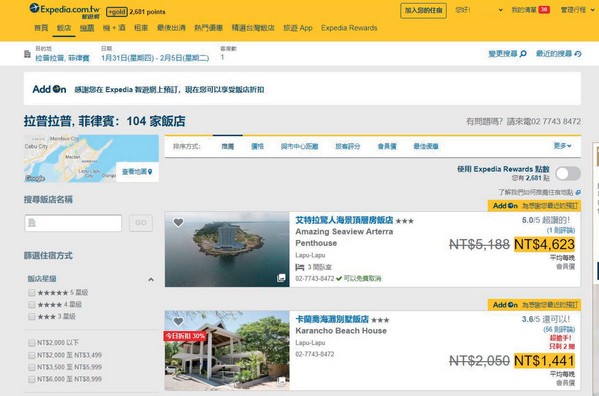The height and width of the screenshot is (396, 599).
Task: Open 旅遊 App in the navigation bar
Action: point(298,28)
